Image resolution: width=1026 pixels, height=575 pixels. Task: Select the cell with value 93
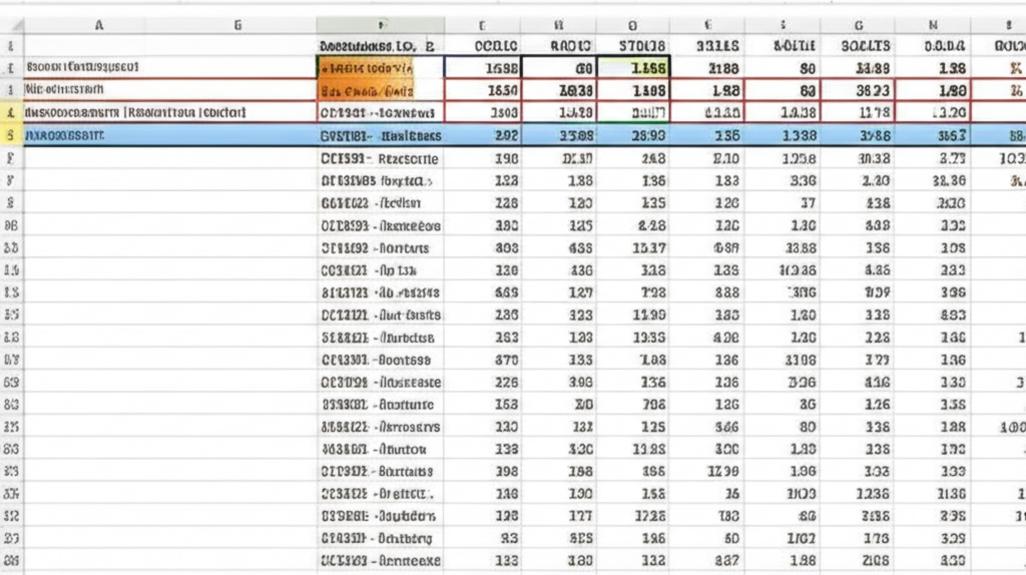[x=483, y=538]
